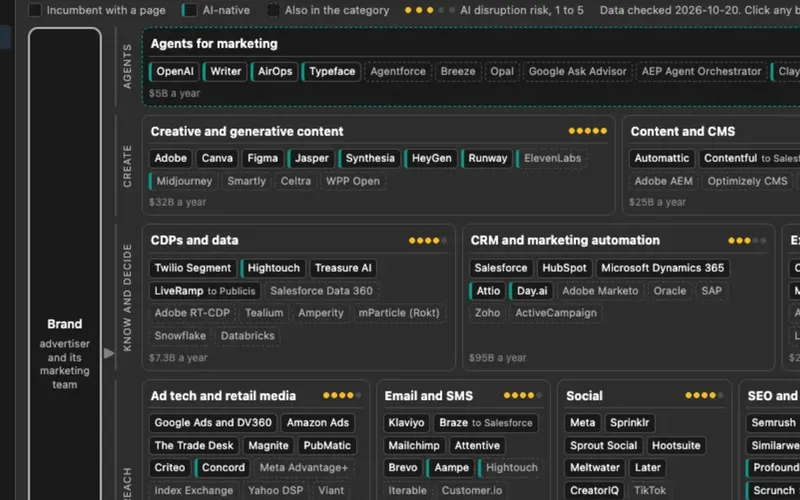The image size is (800, 500).
Task: Select the Concord chip
Action: tap(222, 468)
